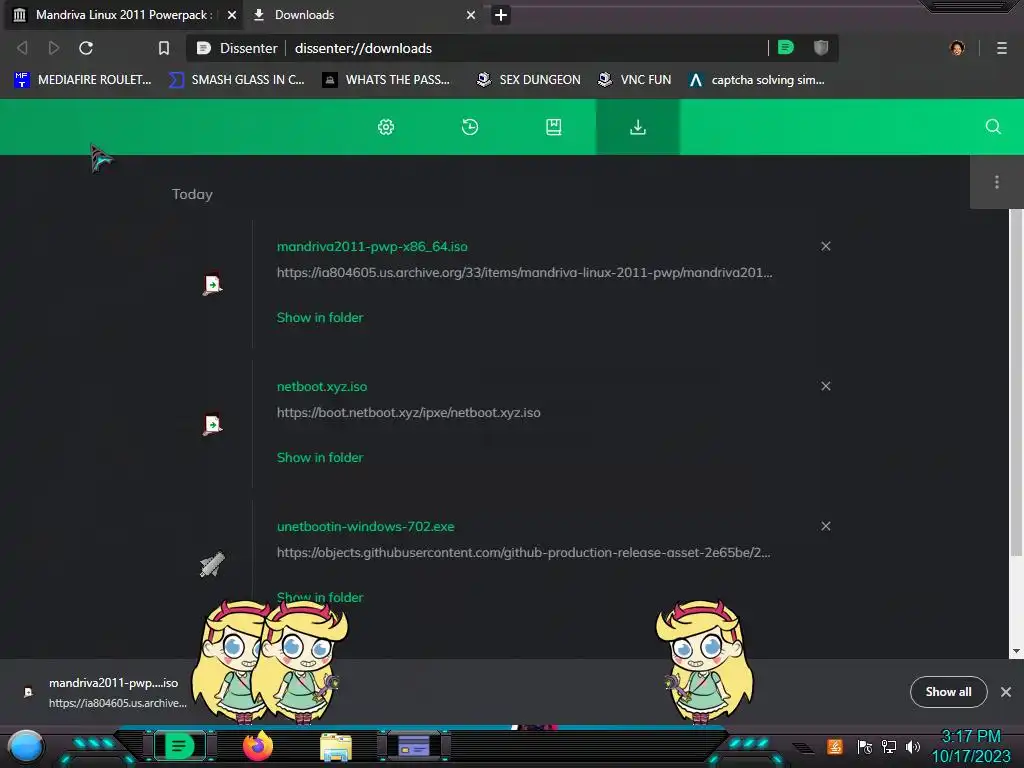Close the bottom download shelf

pyautogui.click(x=1006, y=692)
